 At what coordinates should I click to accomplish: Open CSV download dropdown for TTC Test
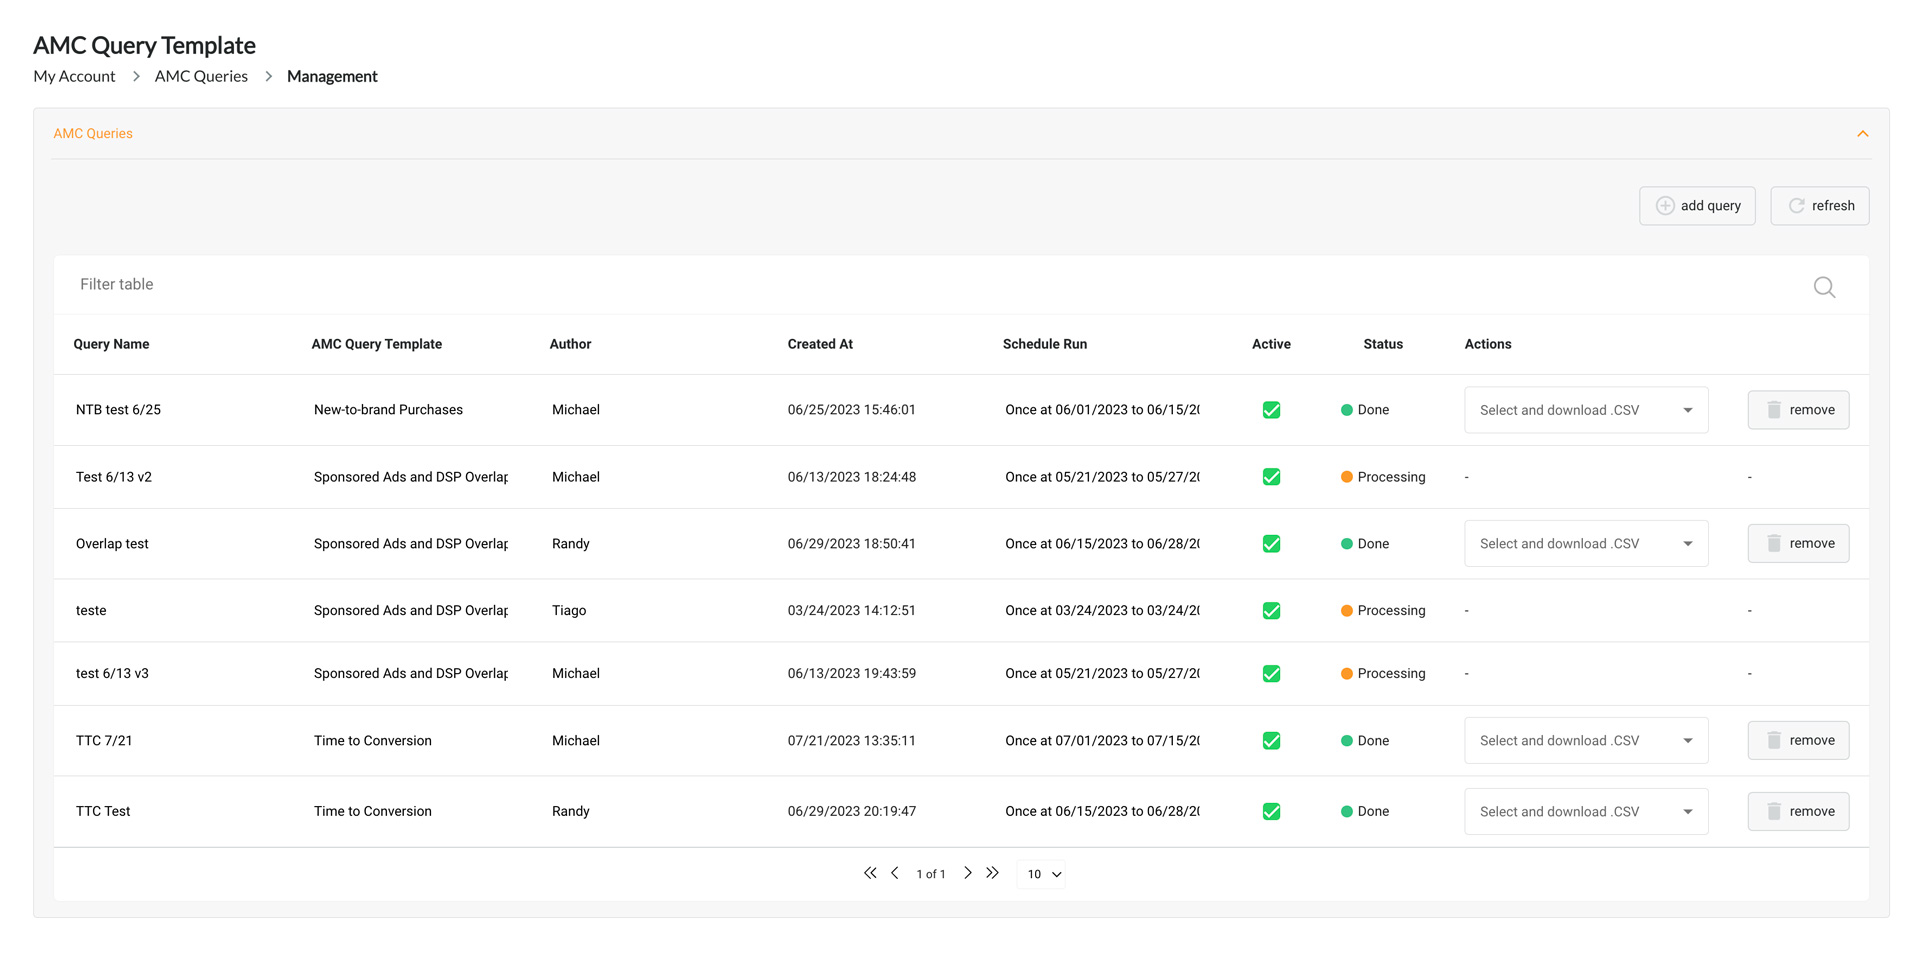pos(1586,812)
